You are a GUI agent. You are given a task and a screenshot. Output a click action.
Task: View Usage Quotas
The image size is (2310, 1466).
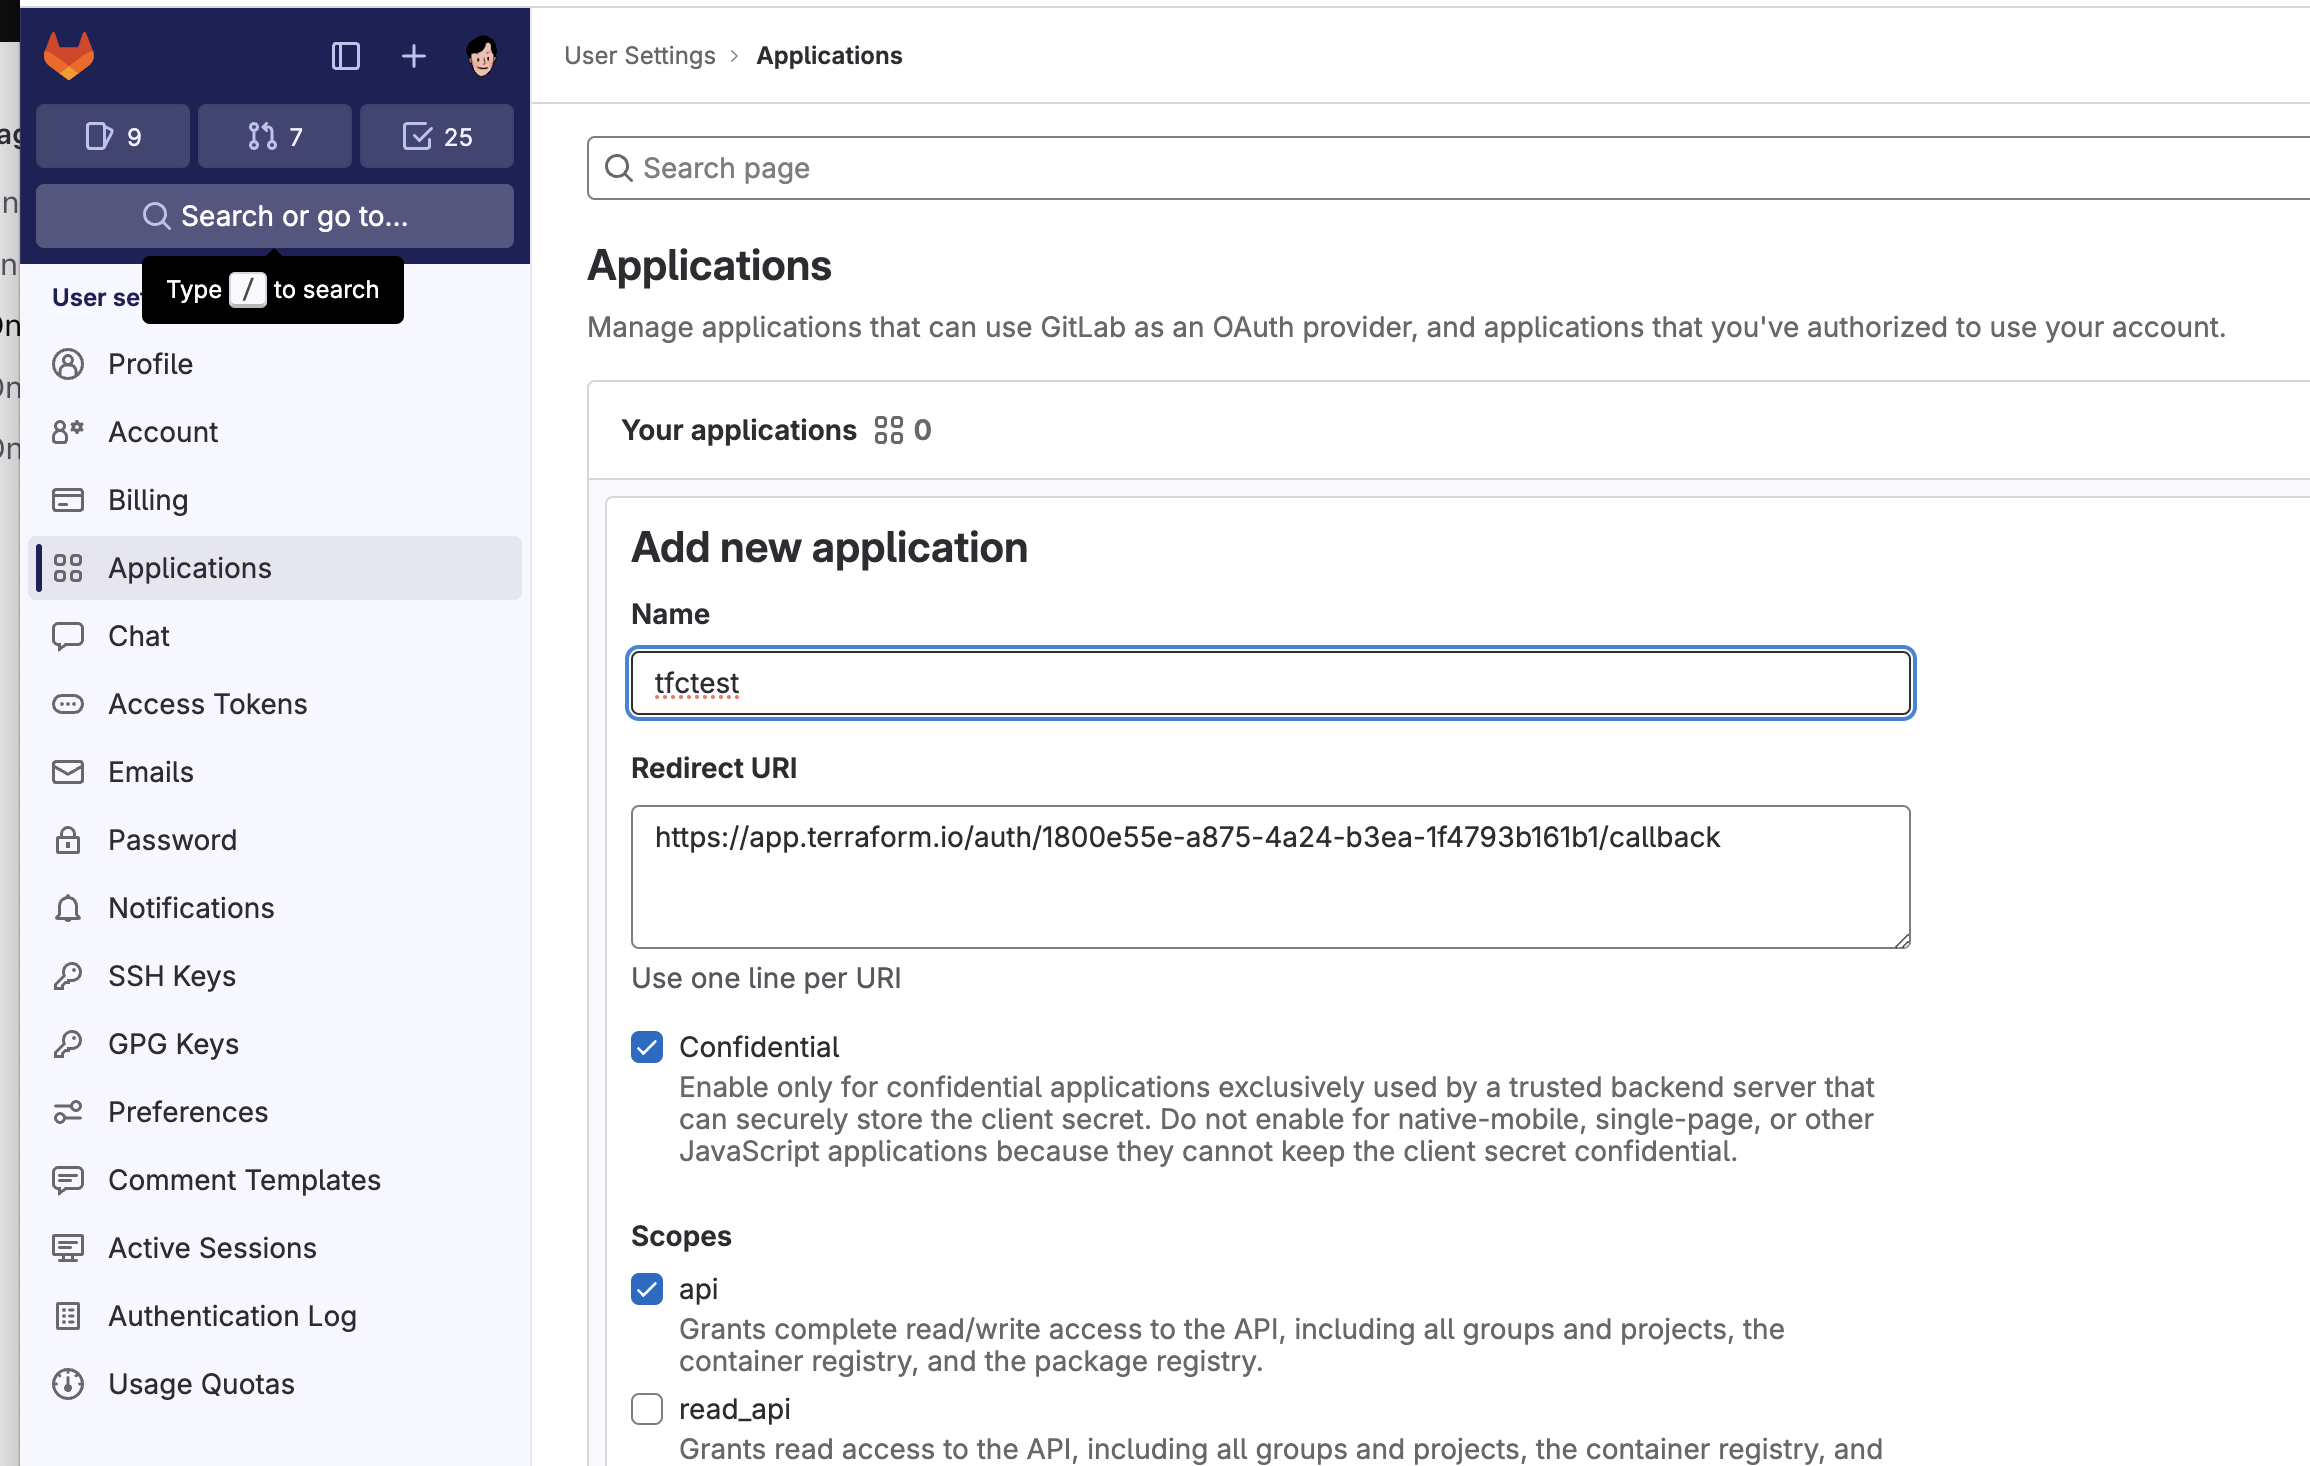pyautogui.click(x=275, y=1384)
